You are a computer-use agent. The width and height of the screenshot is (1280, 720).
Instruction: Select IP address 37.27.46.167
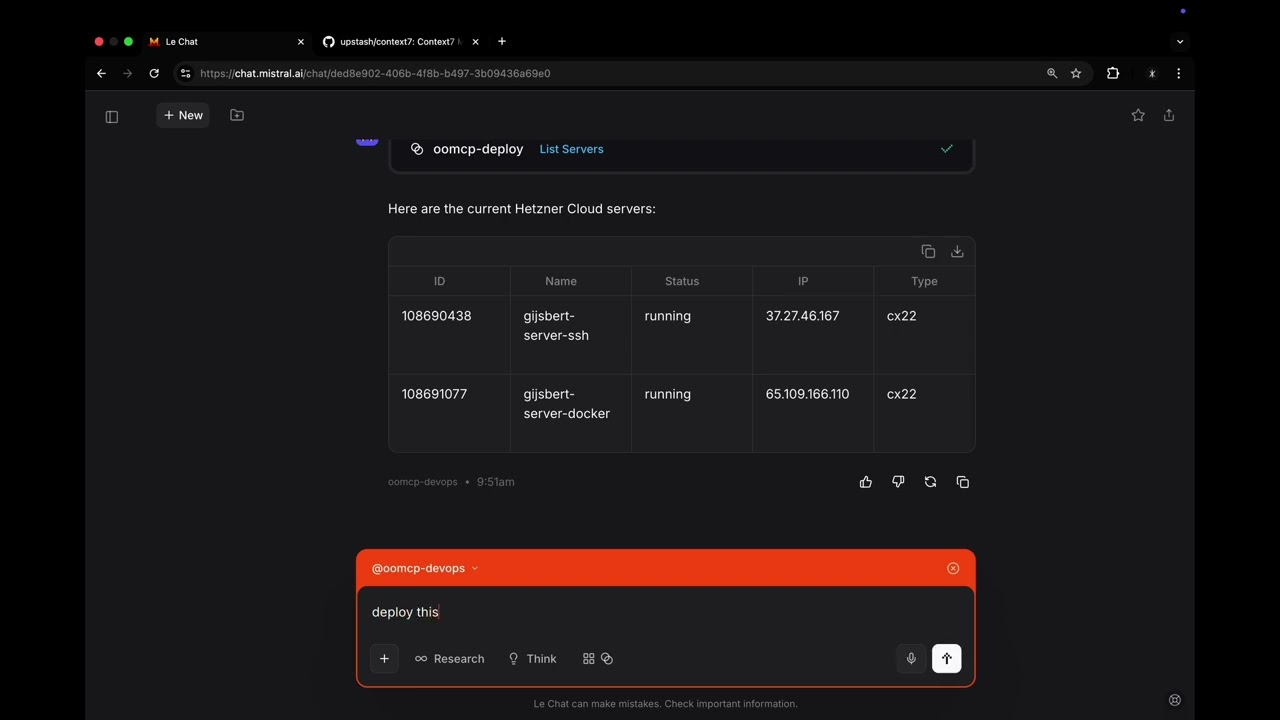point(803,316)
